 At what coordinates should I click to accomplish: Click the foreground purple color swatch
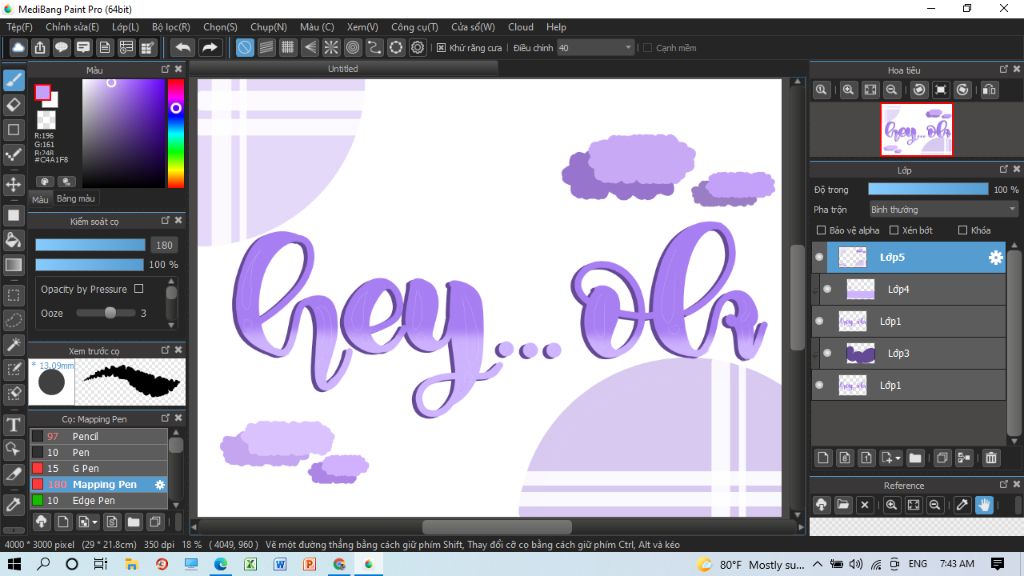[x=42, y=92]
